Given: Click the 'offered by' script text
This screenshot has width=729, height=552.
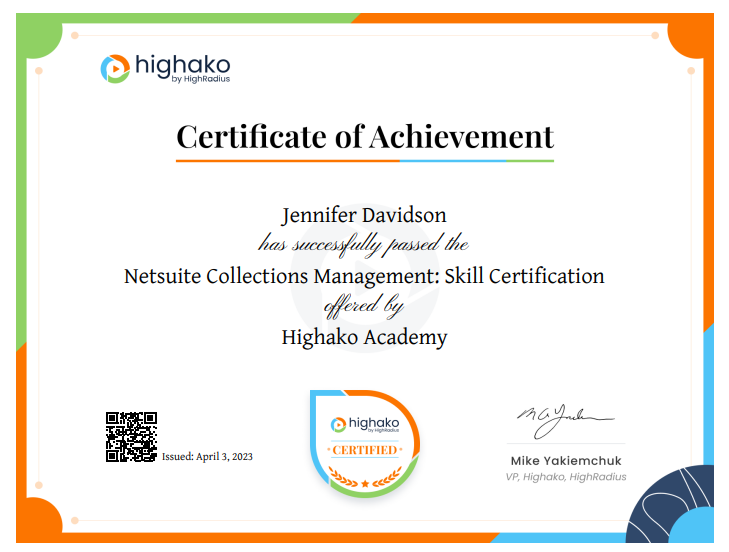Looking at the screenshot, I should pos(364,306).
